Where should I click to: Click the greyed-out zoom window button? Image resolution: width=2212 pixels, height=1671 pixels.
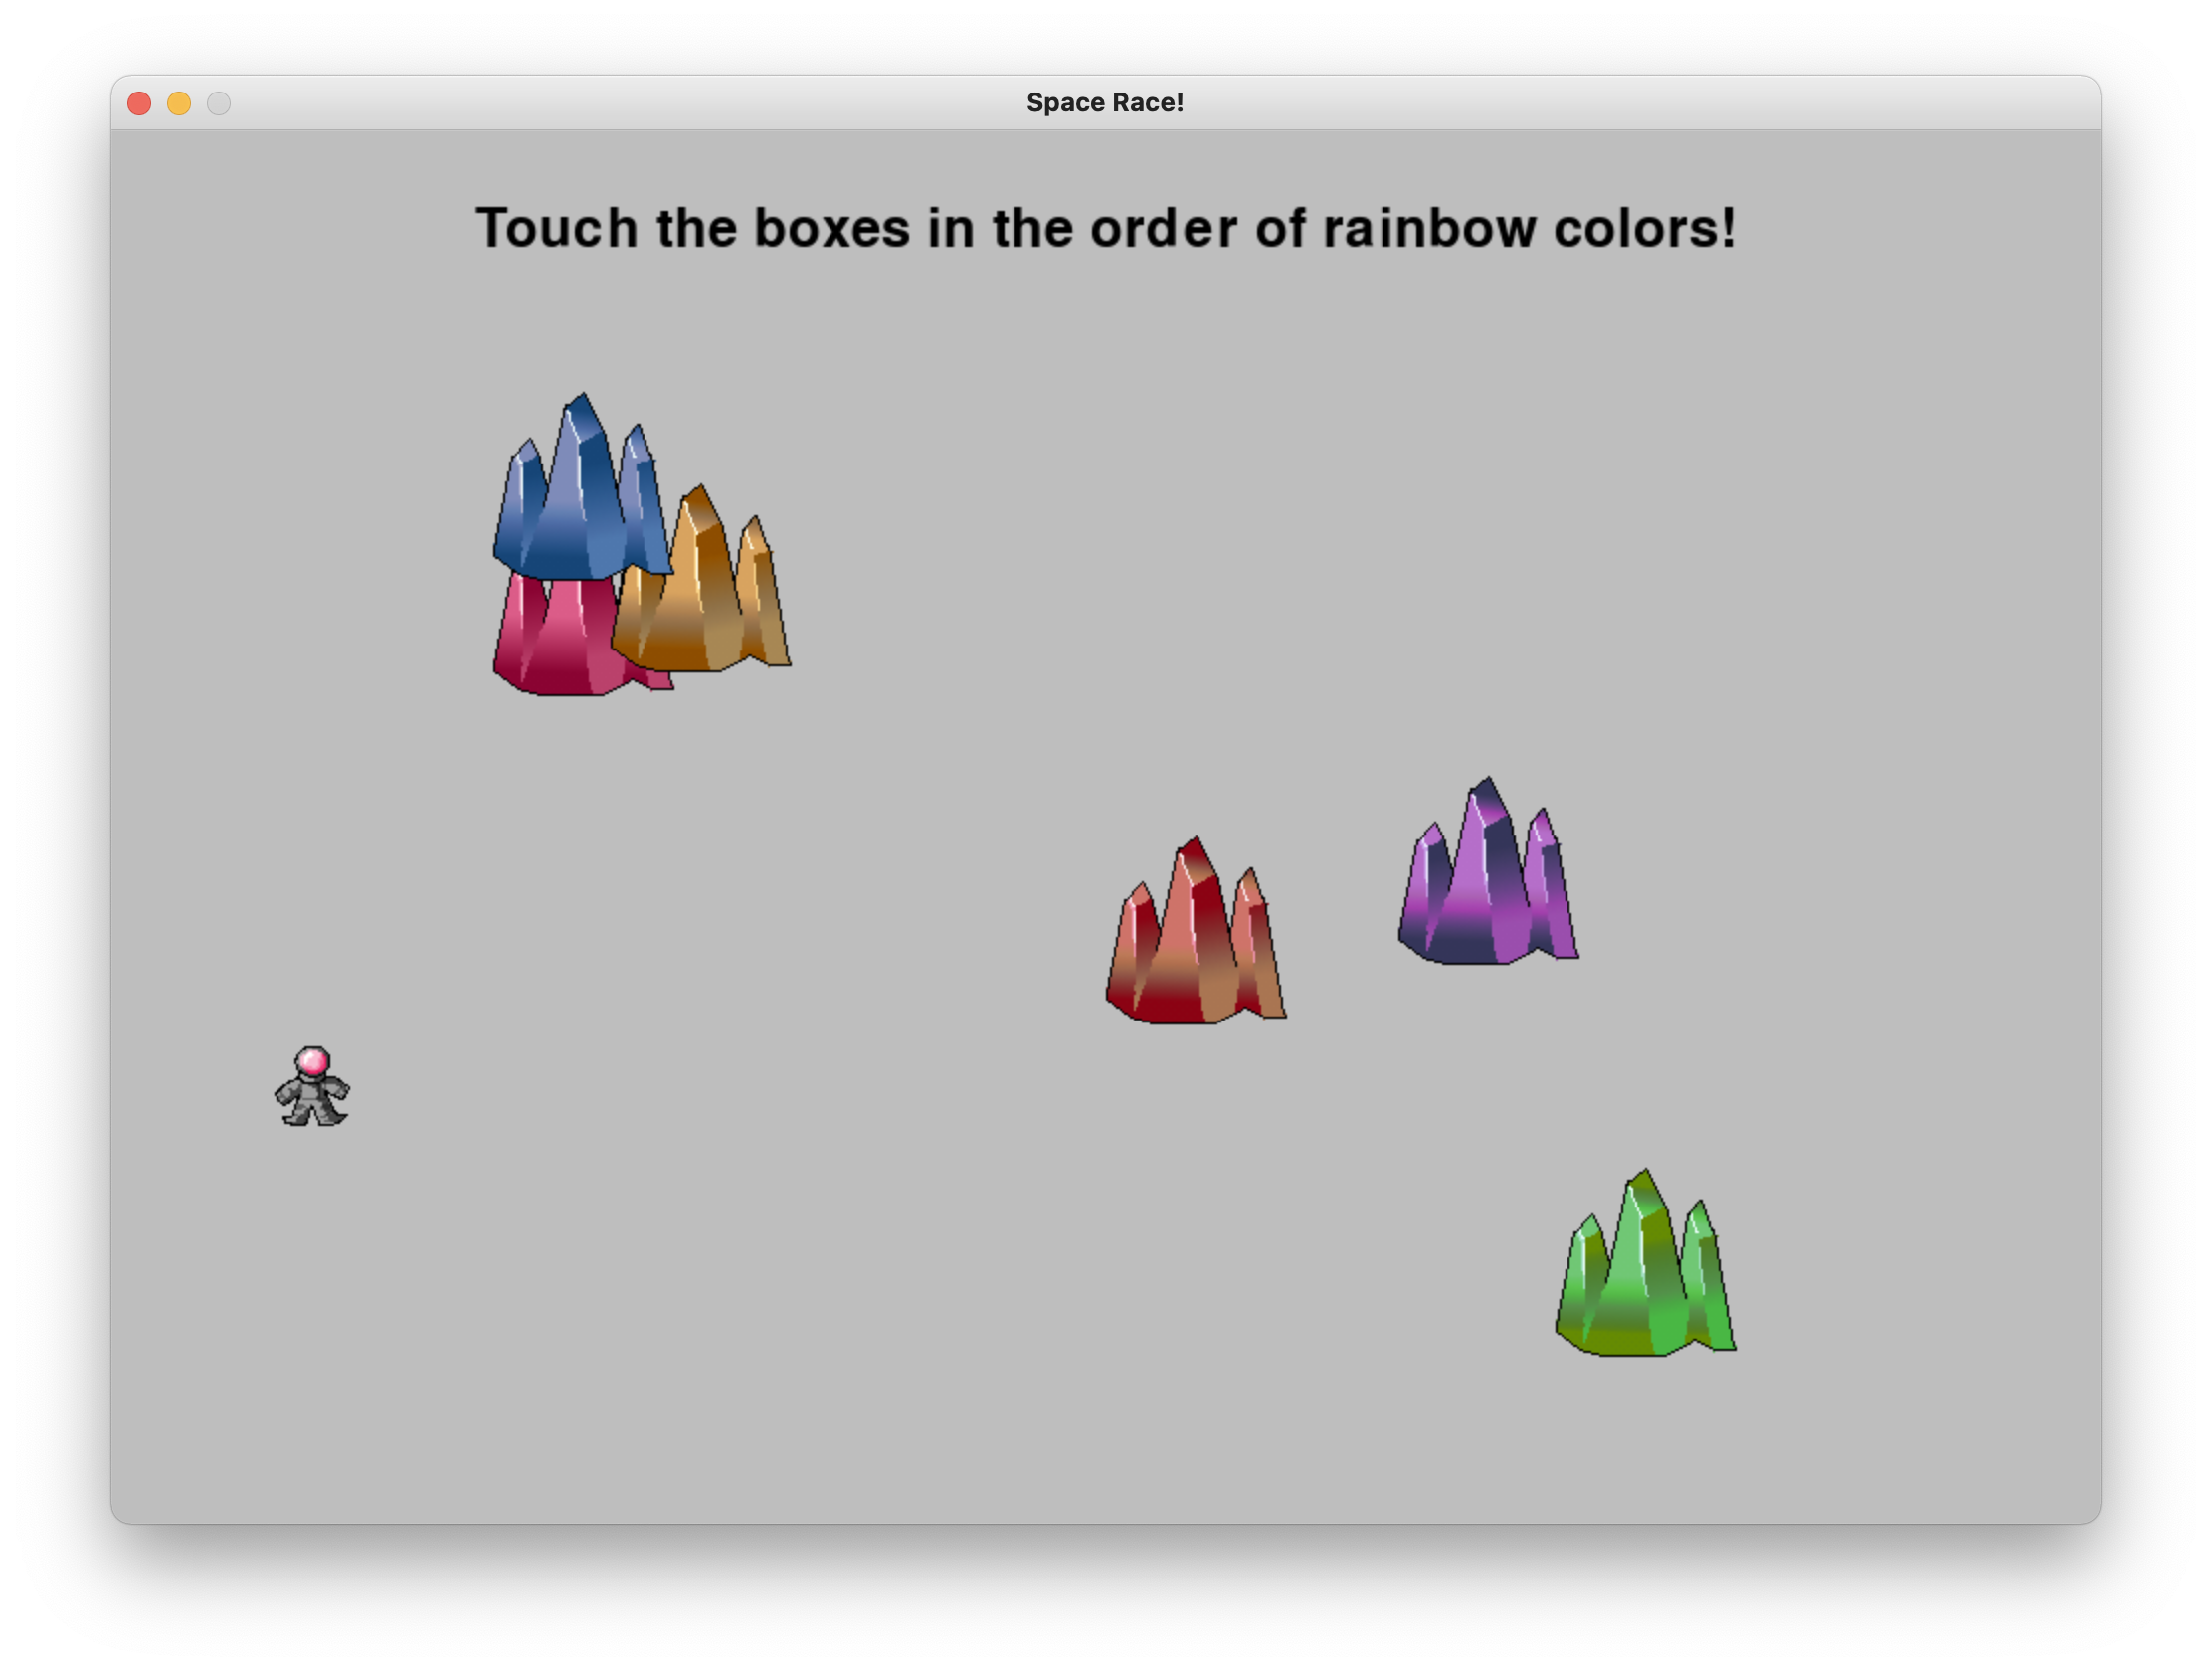[219, 104]
